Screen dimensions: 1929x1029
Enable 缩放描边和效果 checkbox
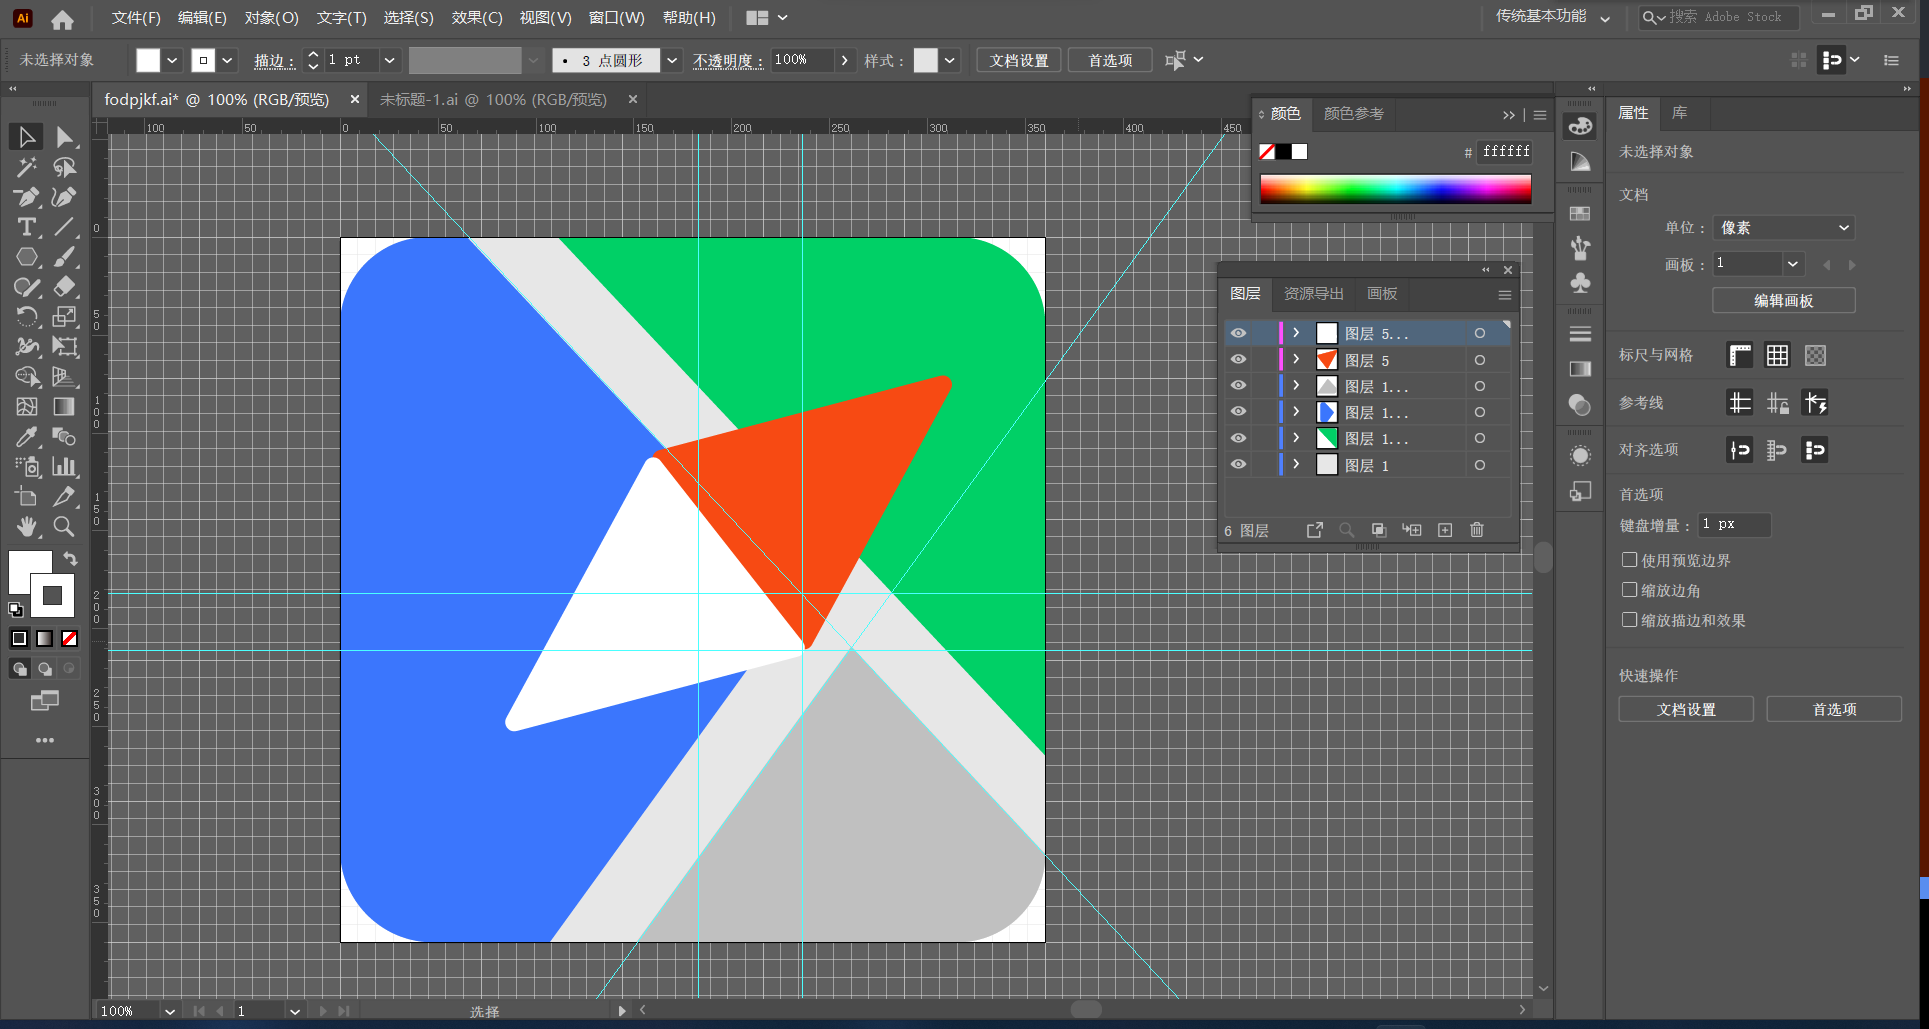pyautogui.click(x=1630, y=620)
